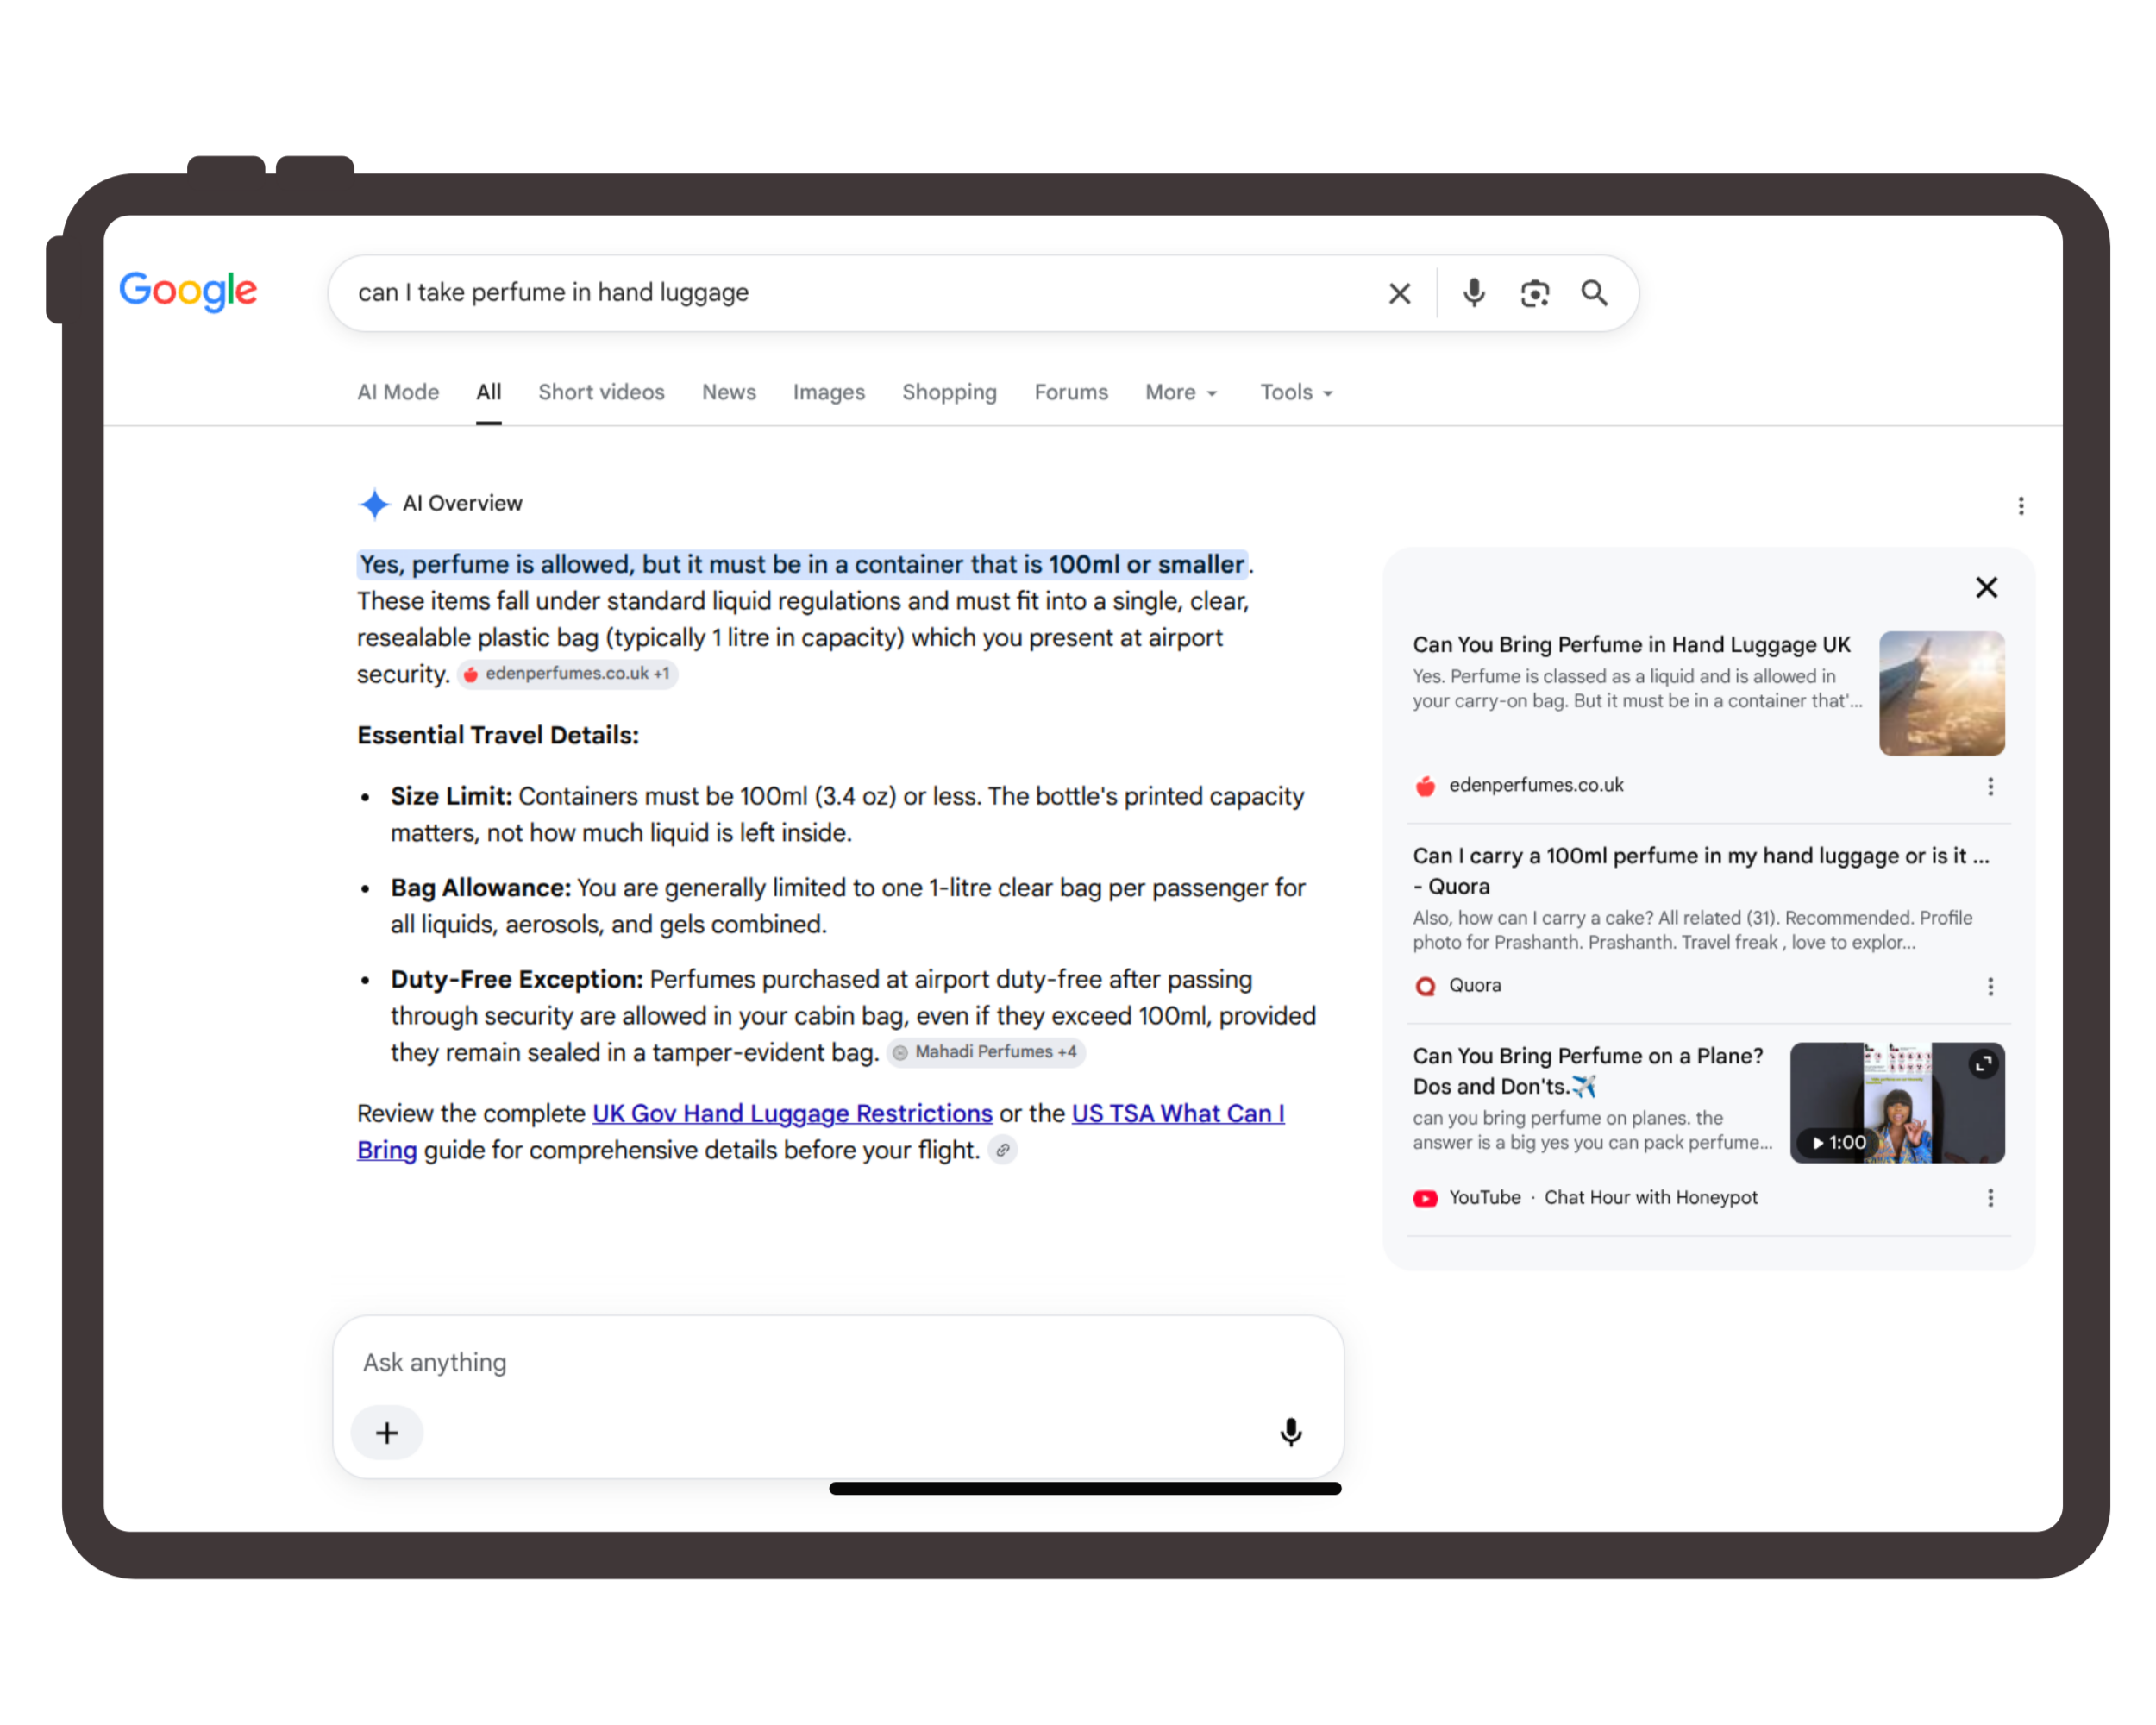Clear the search query with the X icon
This screenshot has width=2156, height=1725.
1399,293
